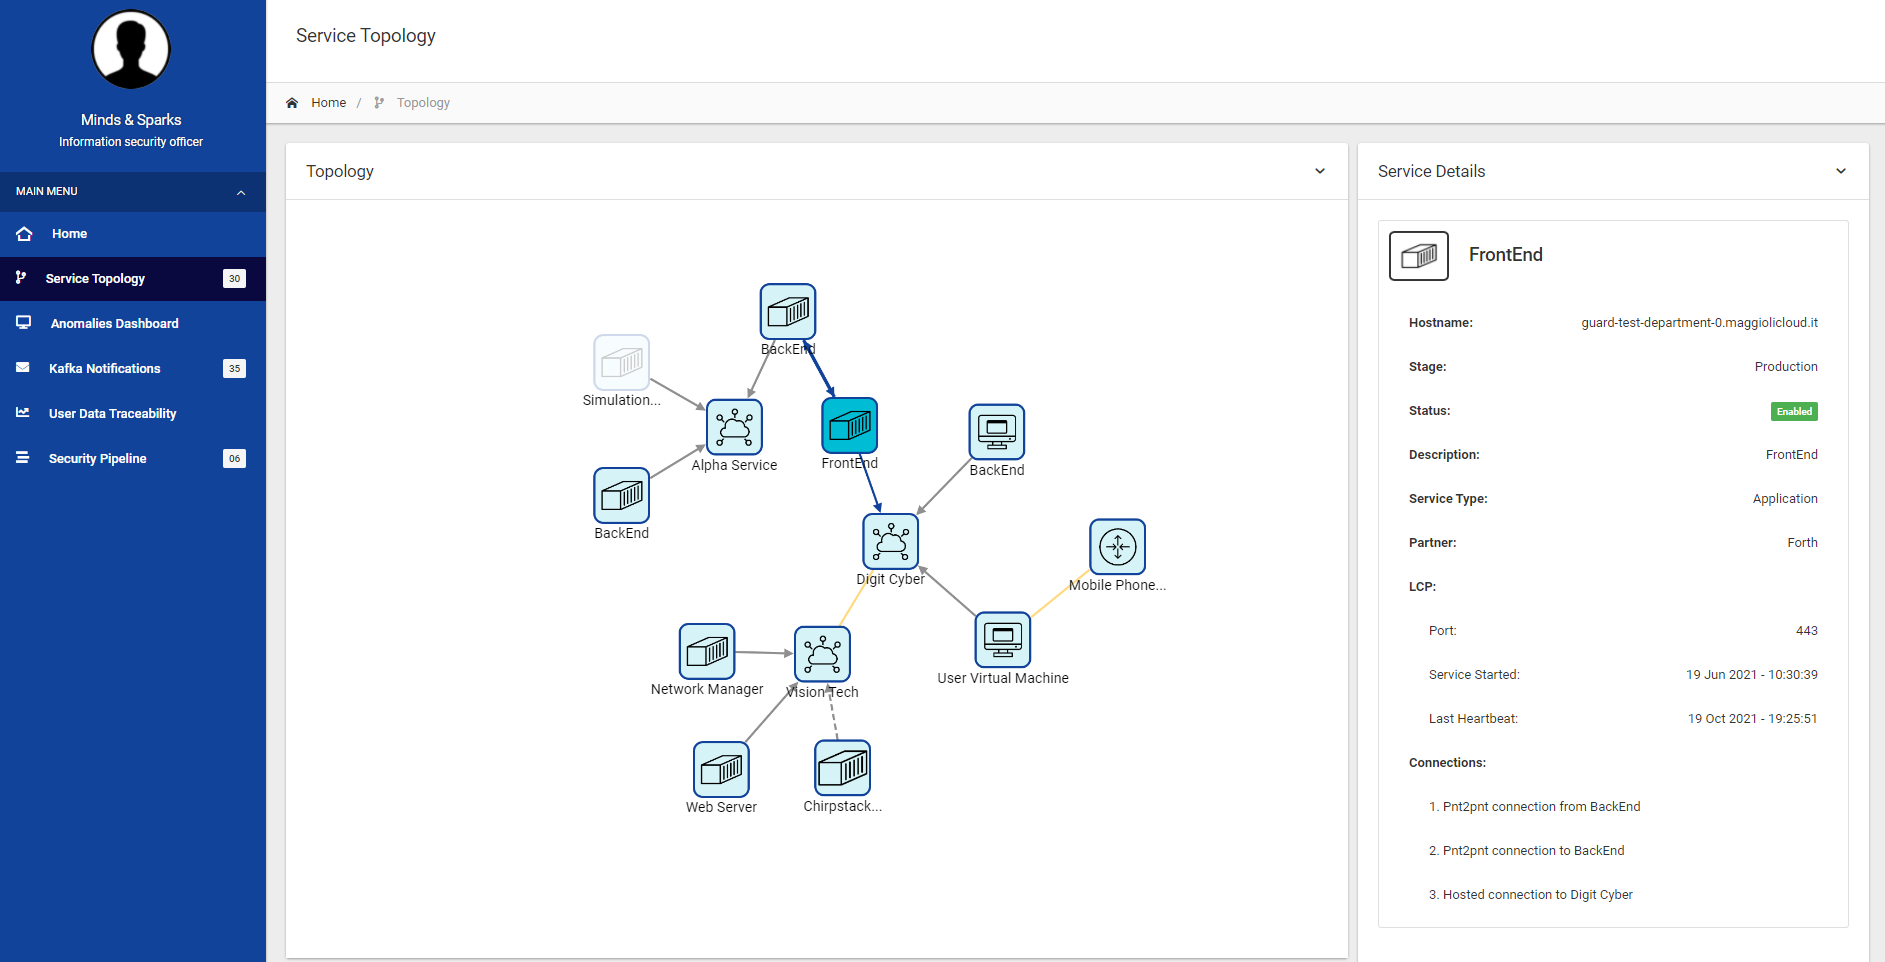
Task: Select the top BackEnd container node
Action: coord(788,312)
